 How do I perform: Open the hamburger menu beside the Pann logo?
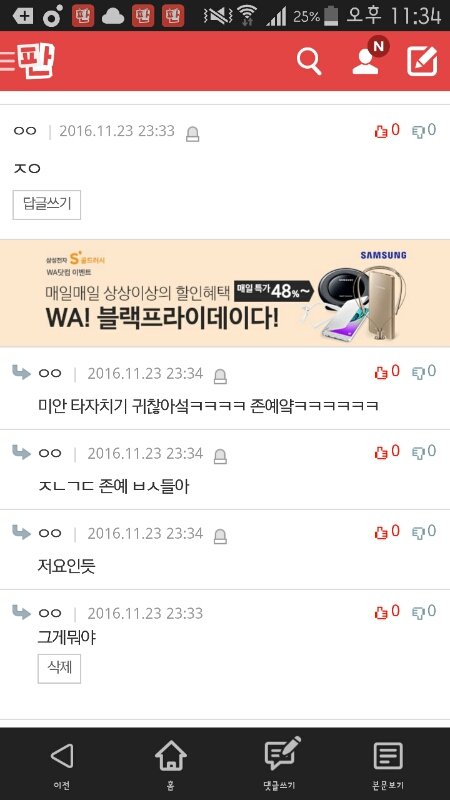[x=8, y=60]
